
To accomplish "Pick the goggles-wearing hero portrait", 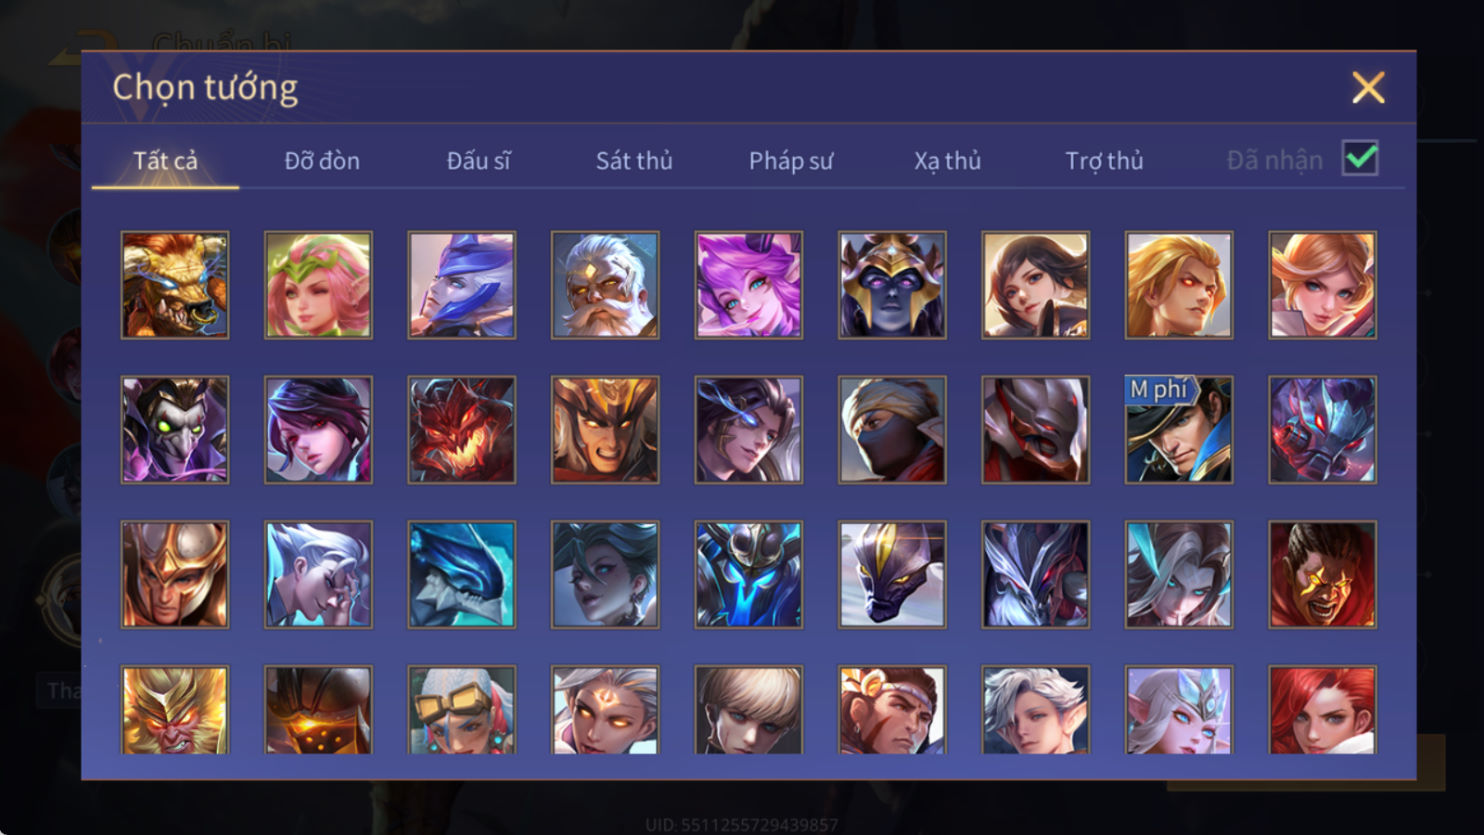I will tap(462, 710).
